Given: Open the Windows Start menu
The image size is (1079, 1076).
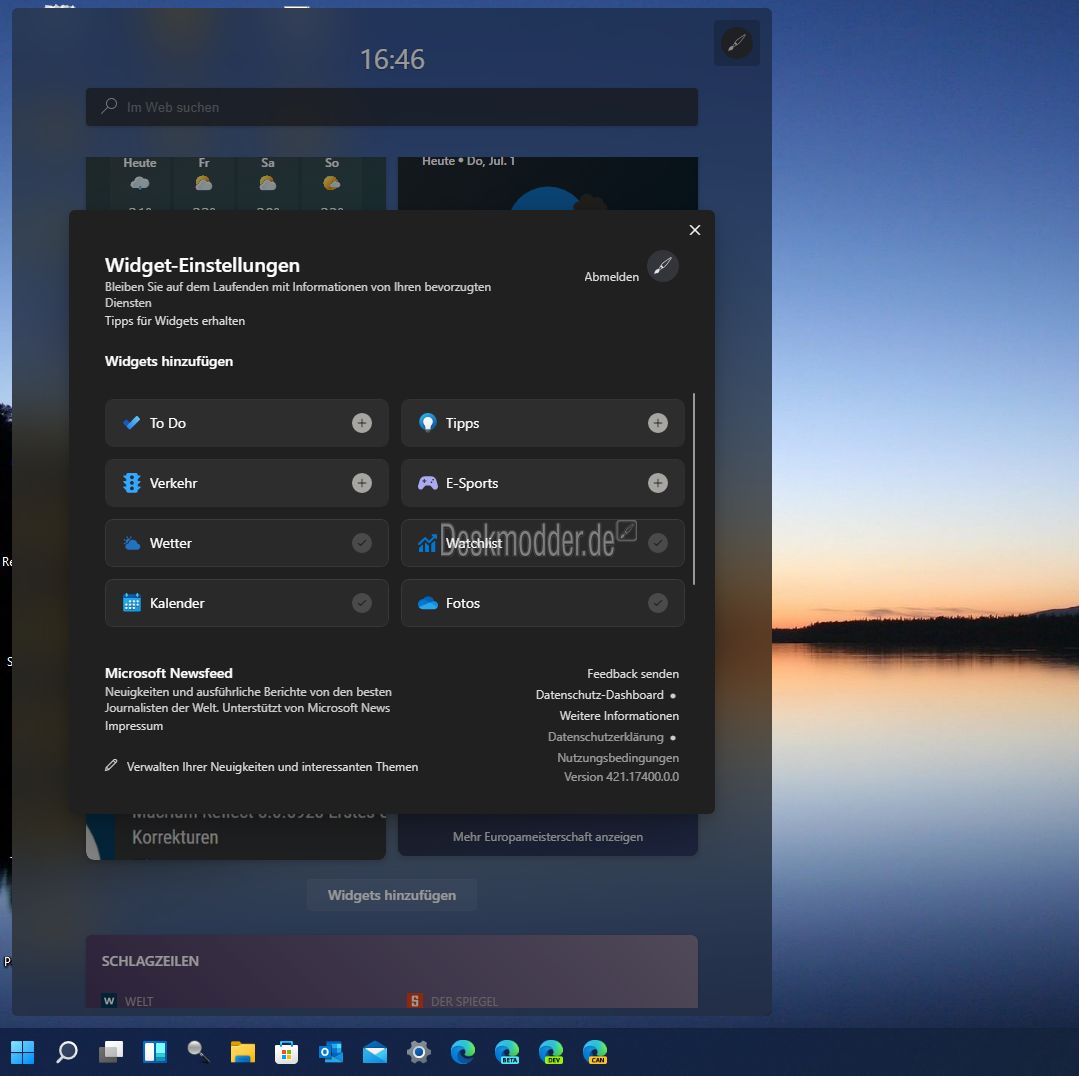Looking at the screenshot, I should [x=23, y=1052].
